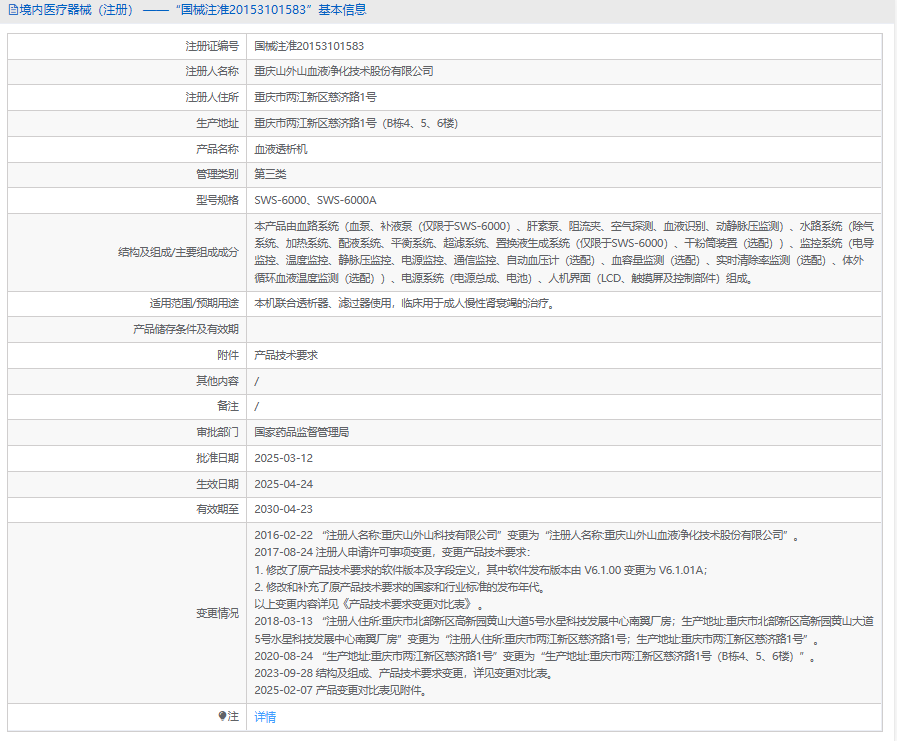Click the 有效期至 value 2030-04-23
897x741 pixels.
click(283, 509)
